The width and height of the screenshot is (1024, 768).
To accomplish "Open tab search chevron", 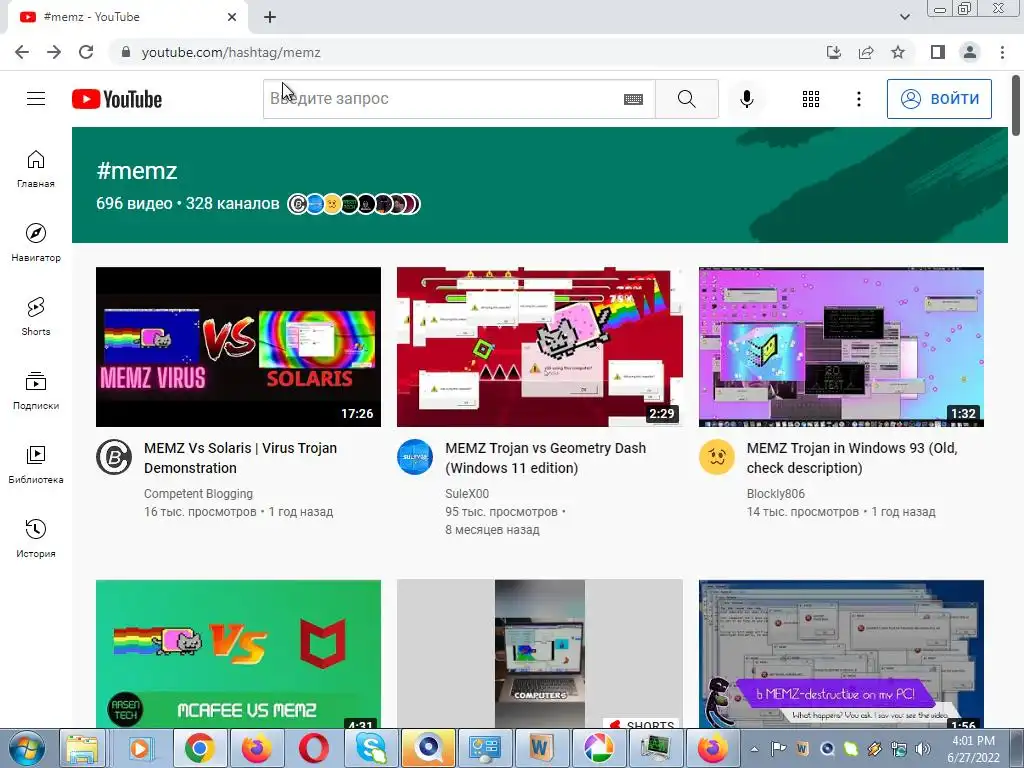I will (x=904, y=17).
